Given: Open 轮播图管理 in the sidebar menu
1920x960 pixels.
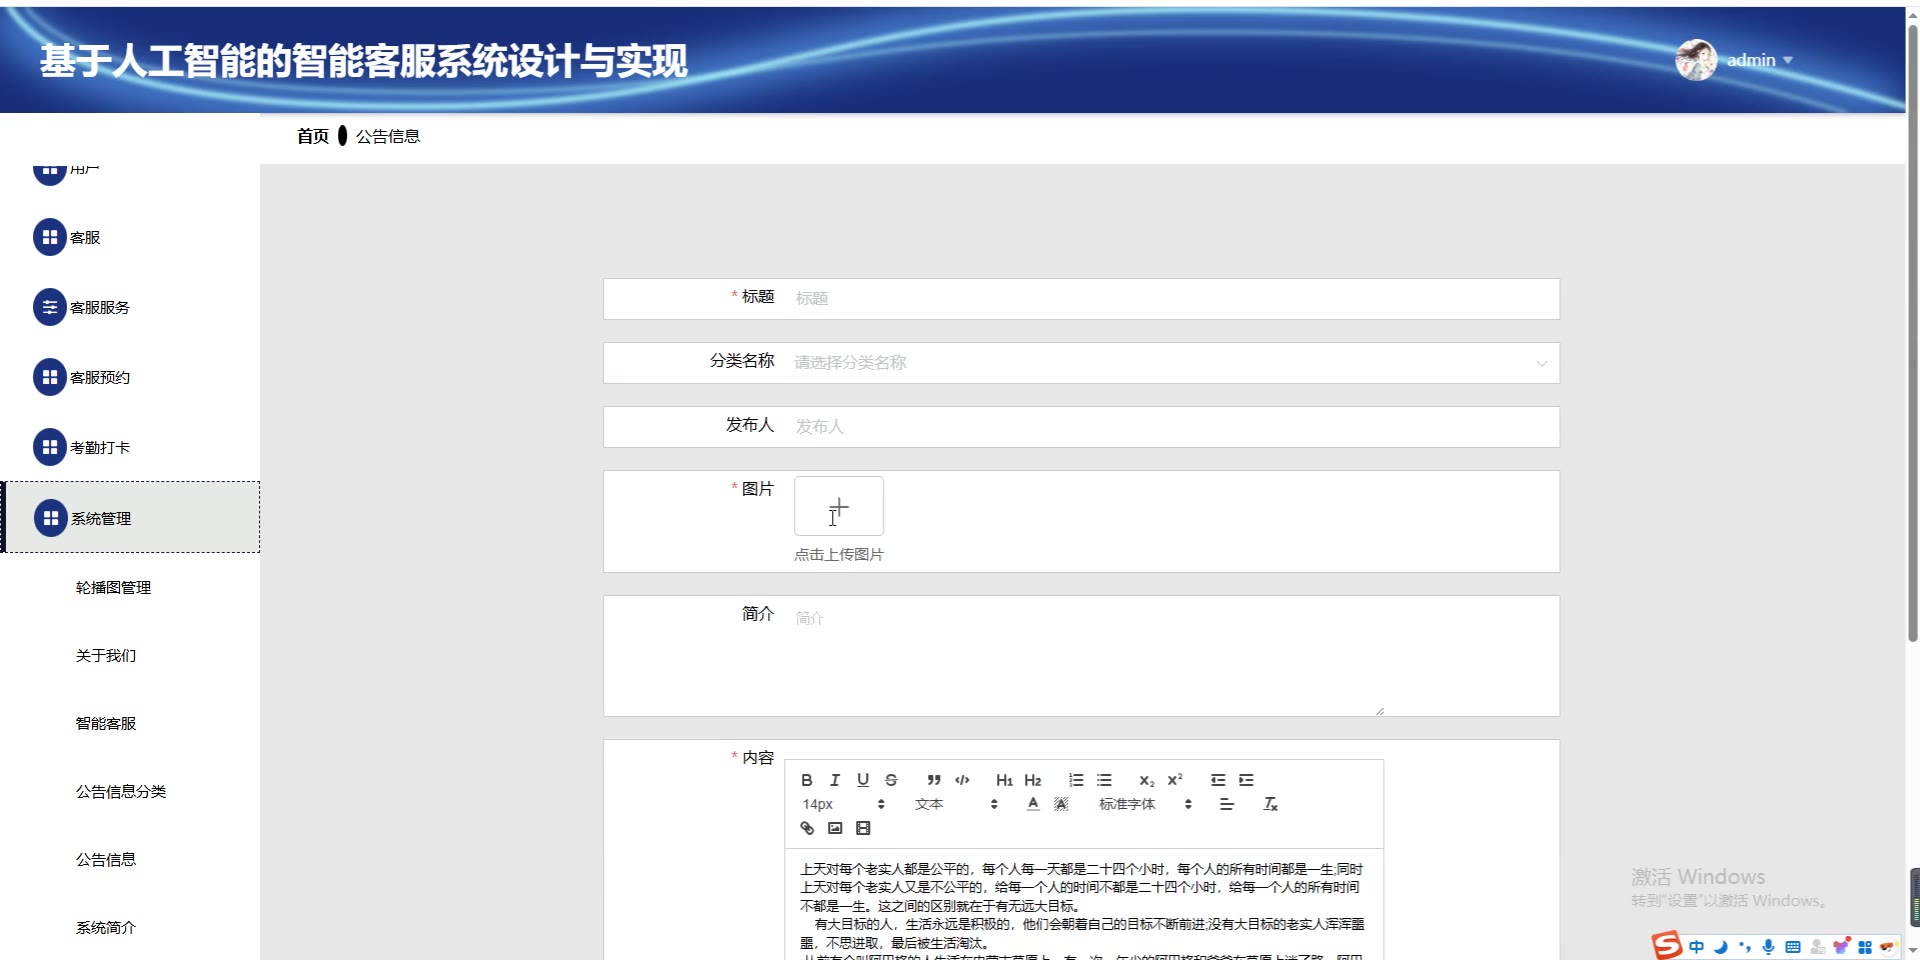Looking at the screenshot, I should click(x=113, y=587).
